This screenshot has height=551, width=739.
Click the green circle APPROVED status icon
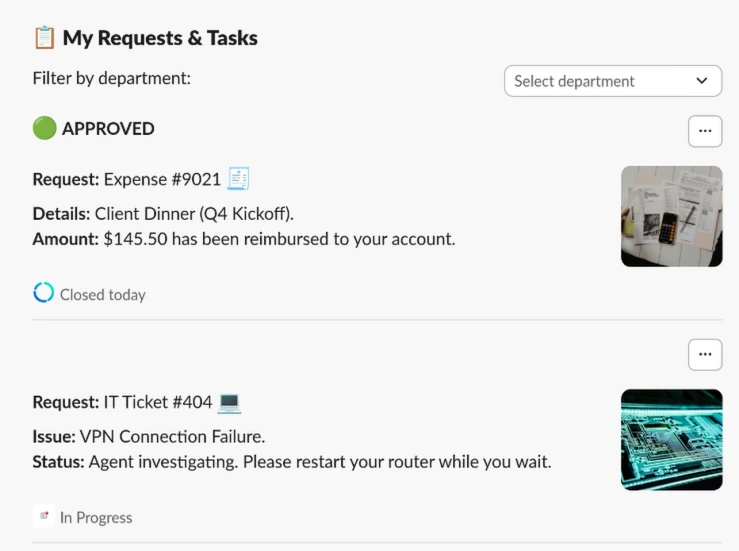point(44,128)
